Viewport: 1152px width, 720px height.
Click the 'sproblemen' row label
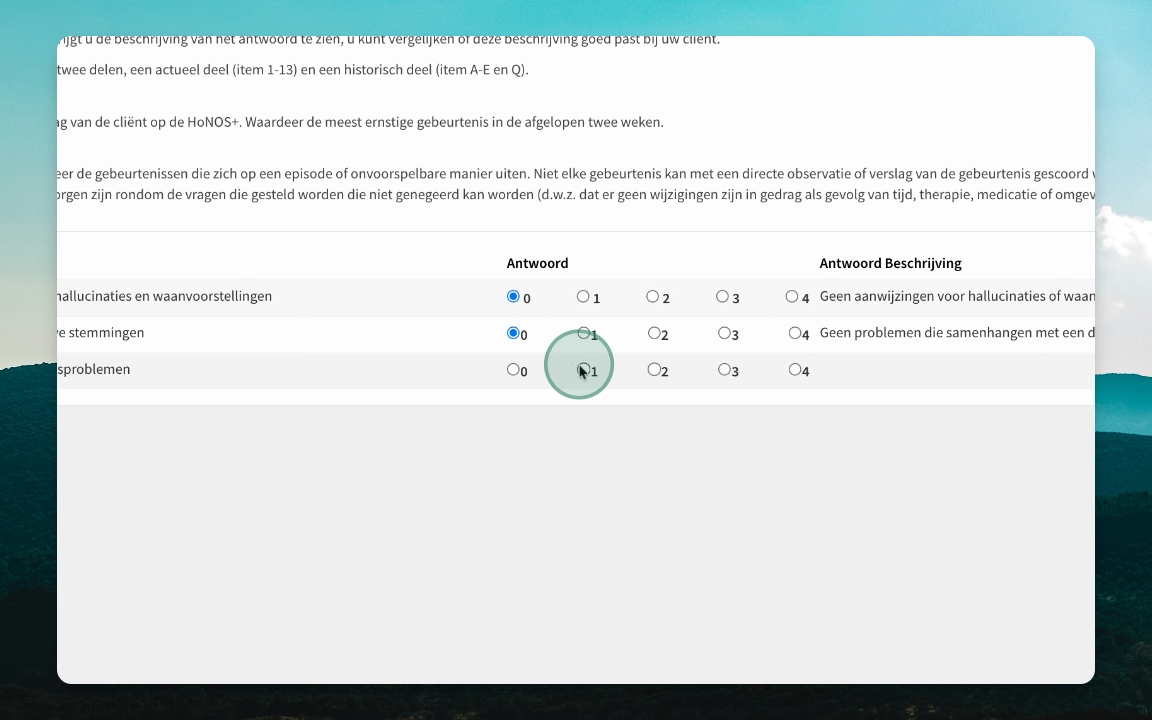click(x=94, y=370)
